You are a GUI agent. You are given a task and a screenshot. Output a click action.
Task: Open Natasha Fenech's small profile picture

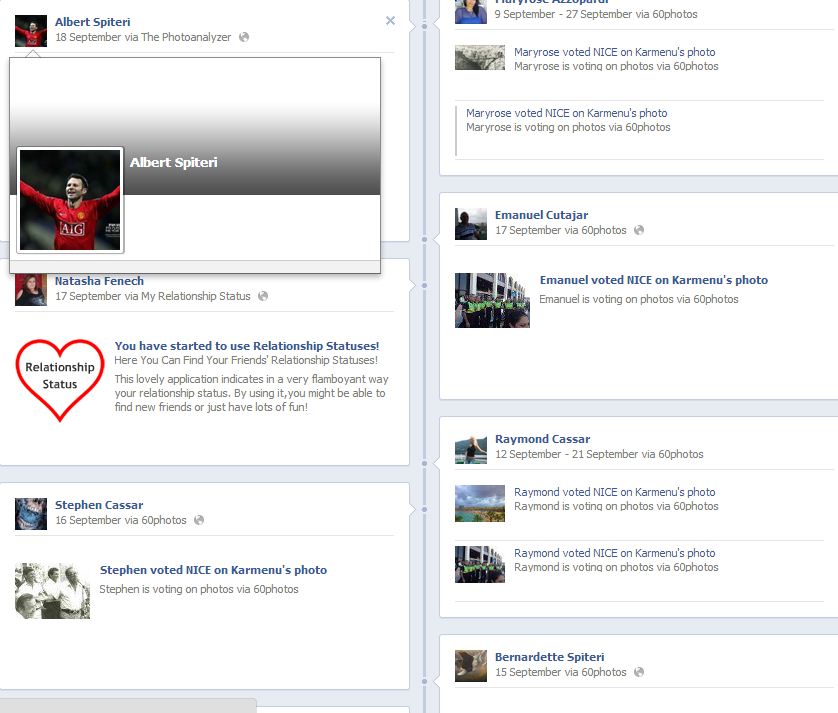[x=31, y=290]
